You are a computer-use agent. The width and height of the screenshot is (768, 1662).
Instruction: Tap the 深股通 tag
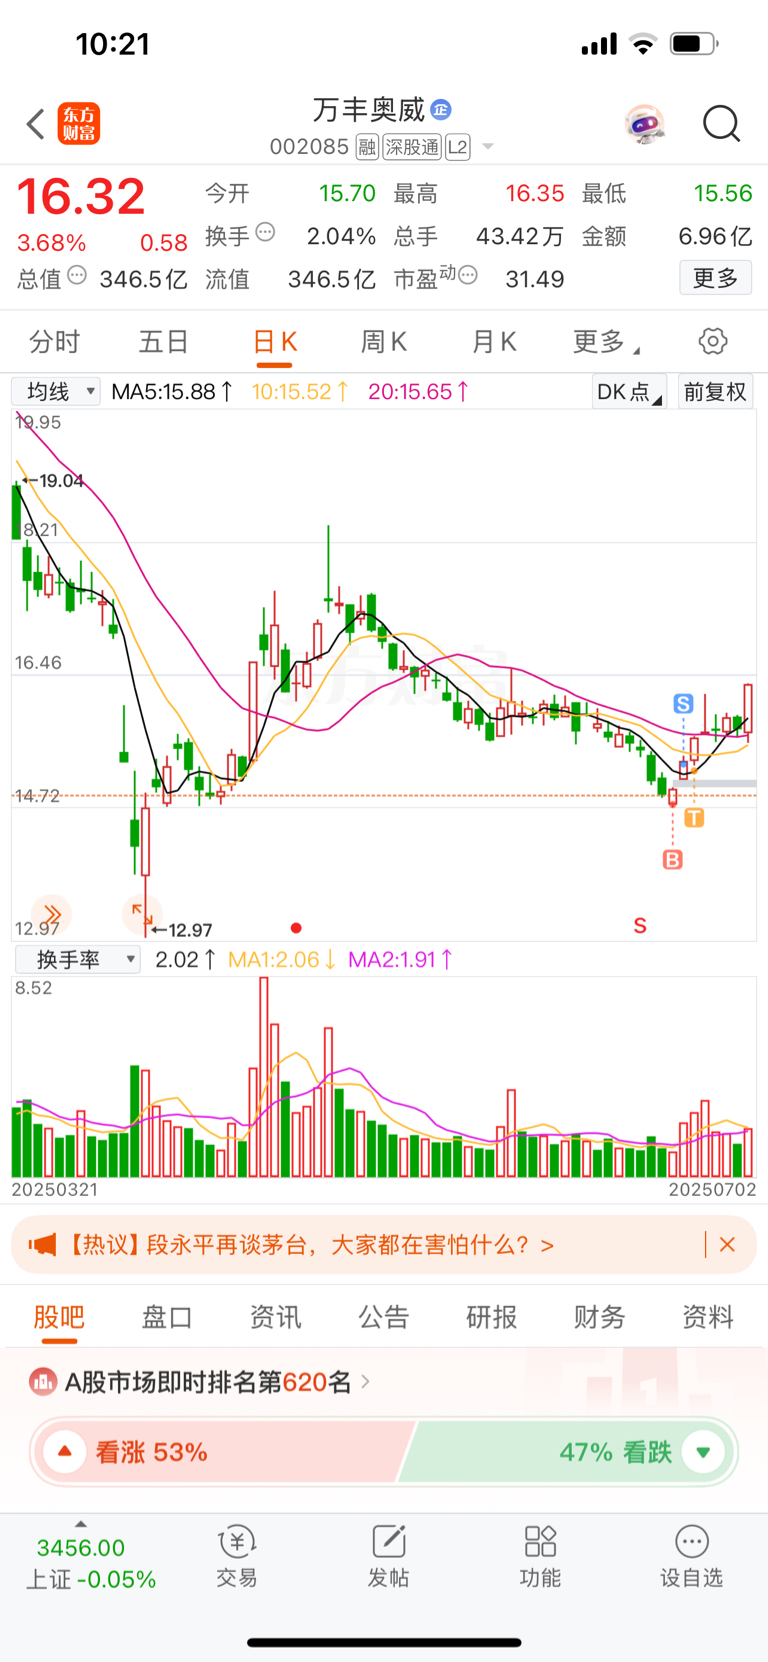pos(412,147)
